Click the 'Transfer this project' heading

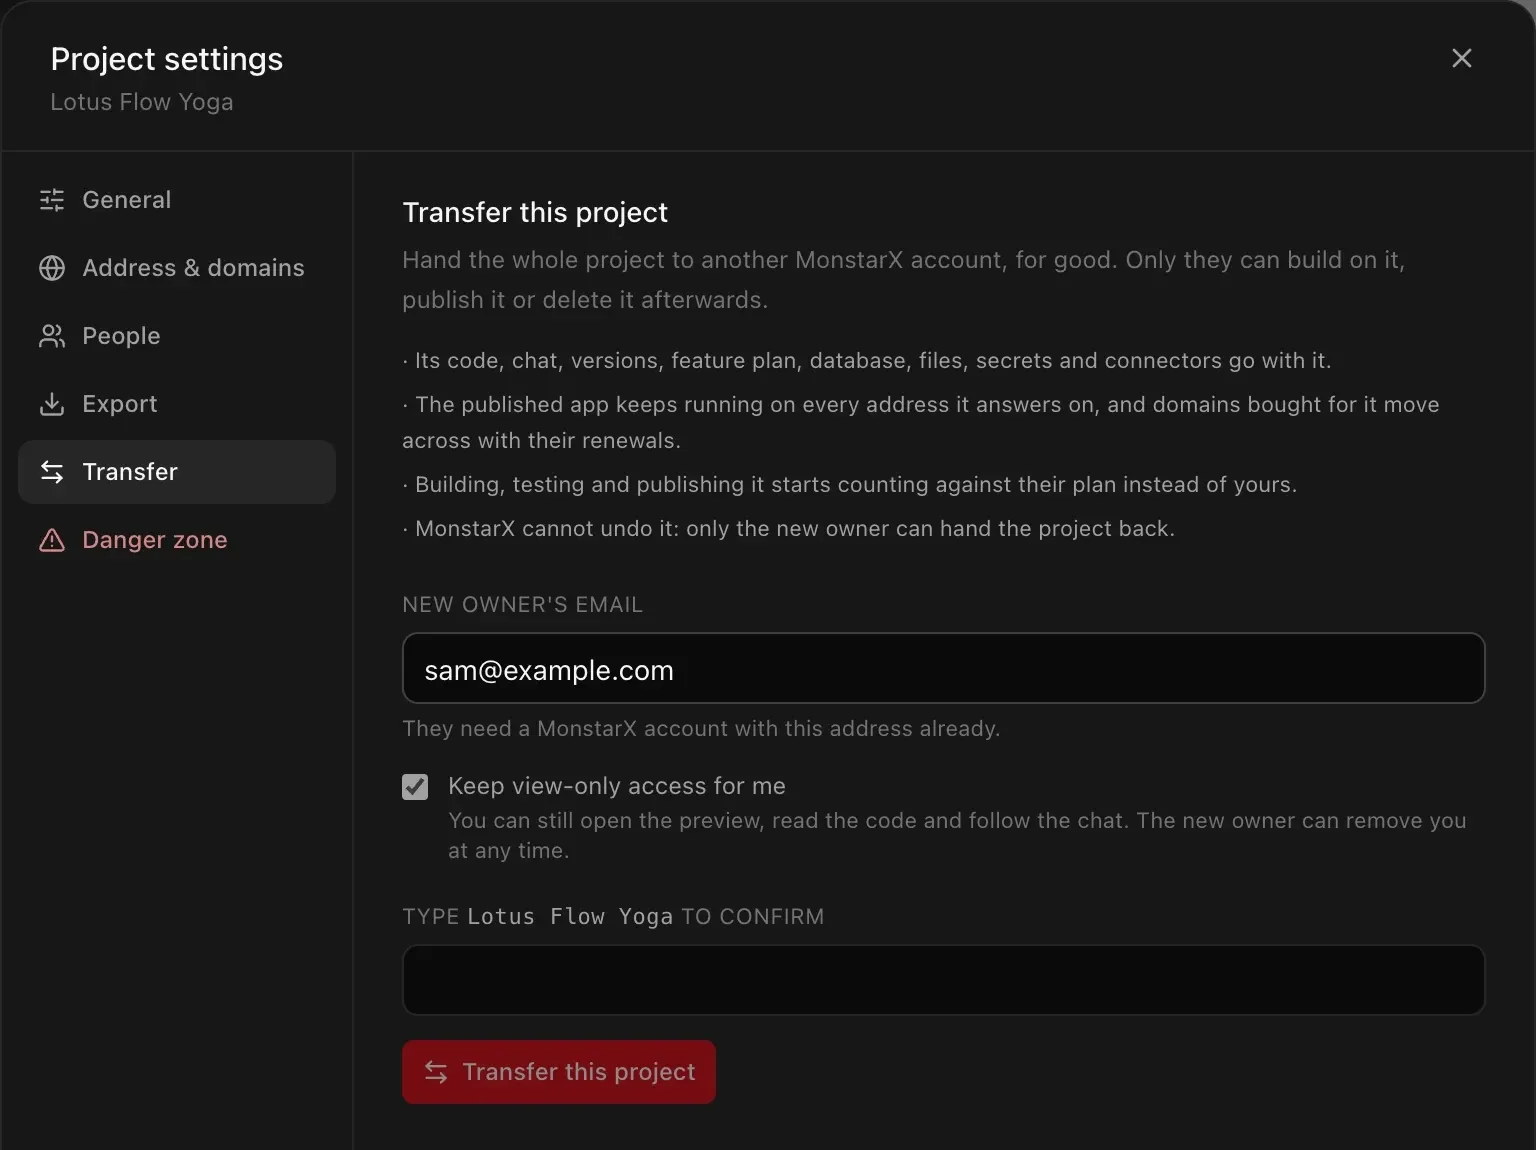coord(535,212)
